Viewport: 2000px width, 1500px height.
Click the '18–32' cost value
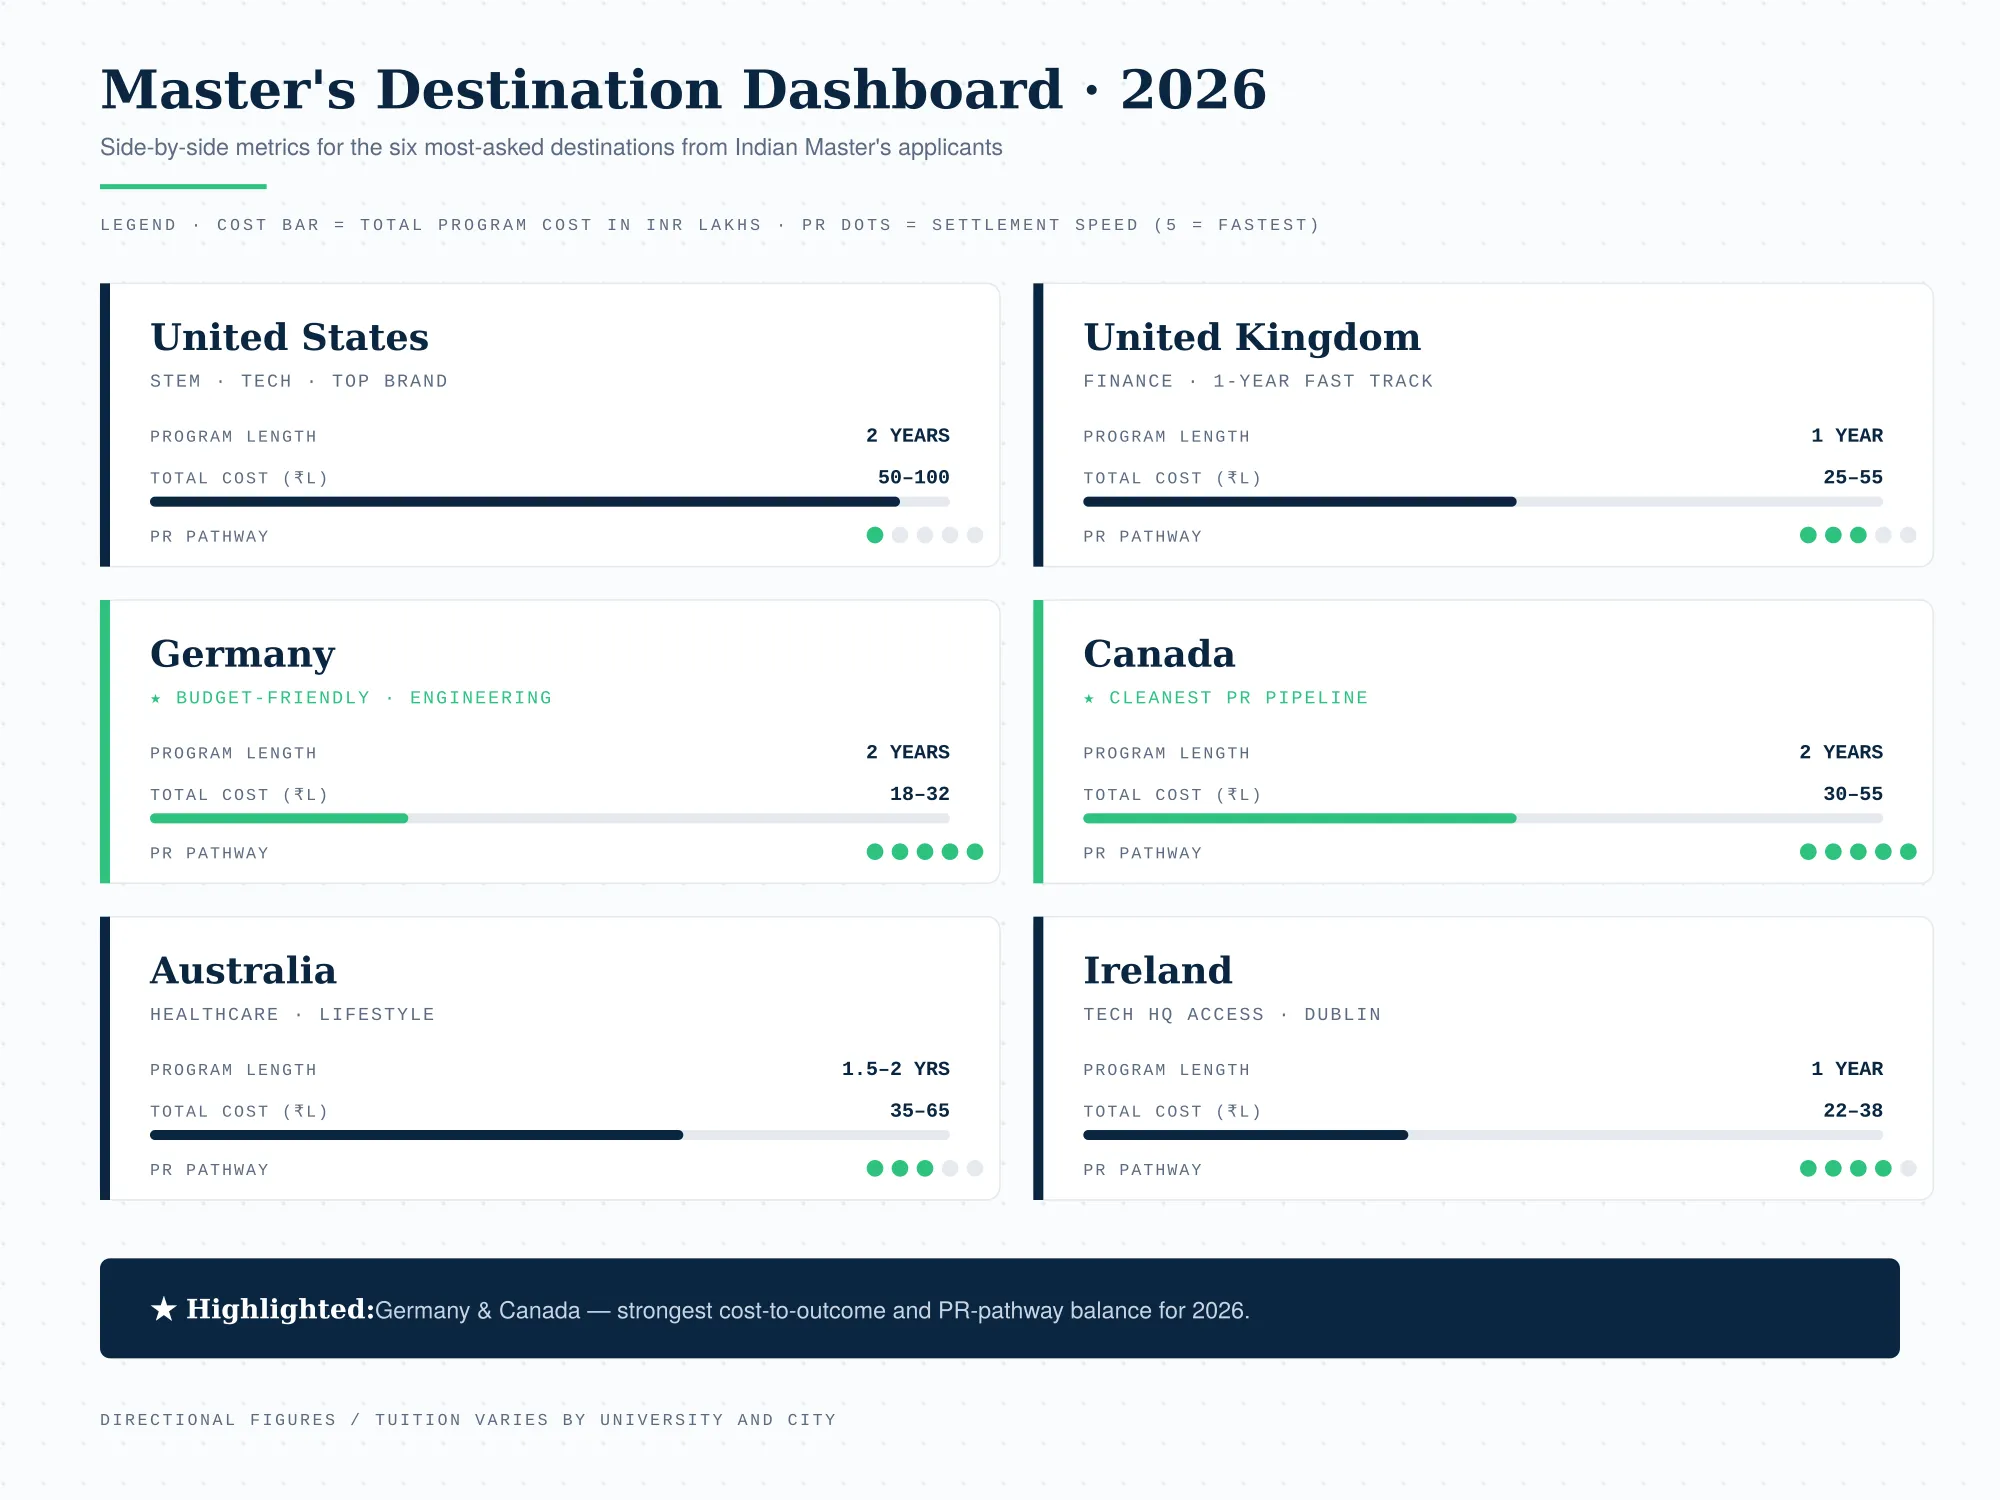tap(920, 794)
